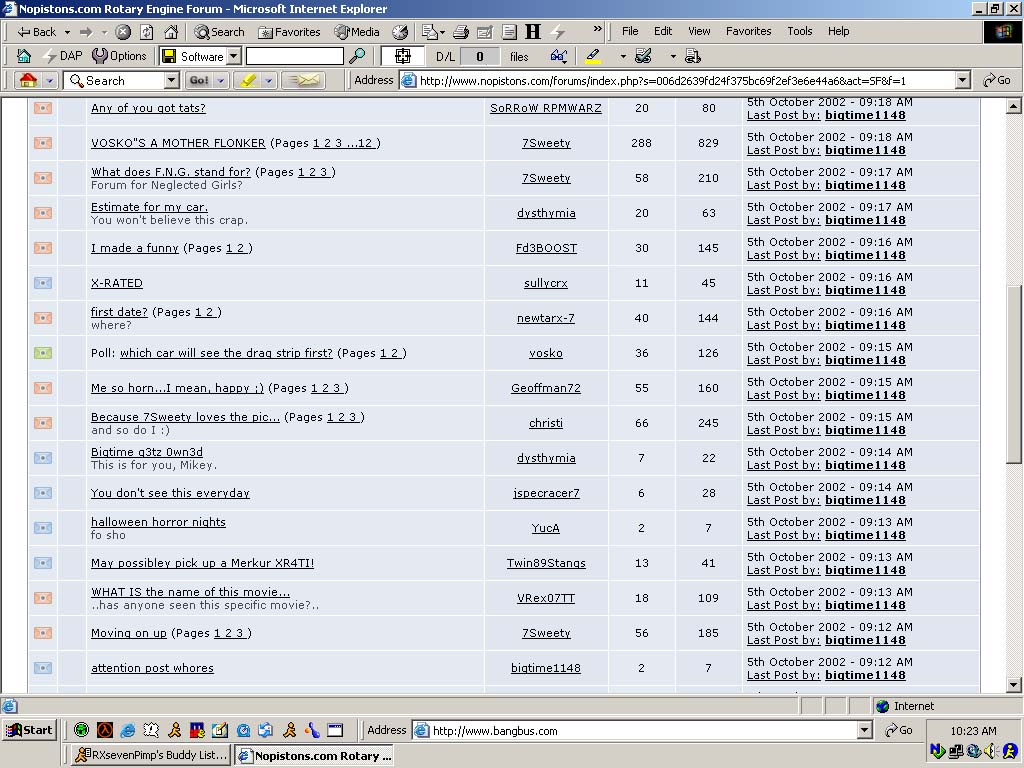Image resolution: width=1024 pixels, height=768 pixels.
Task: Click the envelope mail toolbar button
Action: [x=303, y=80]
